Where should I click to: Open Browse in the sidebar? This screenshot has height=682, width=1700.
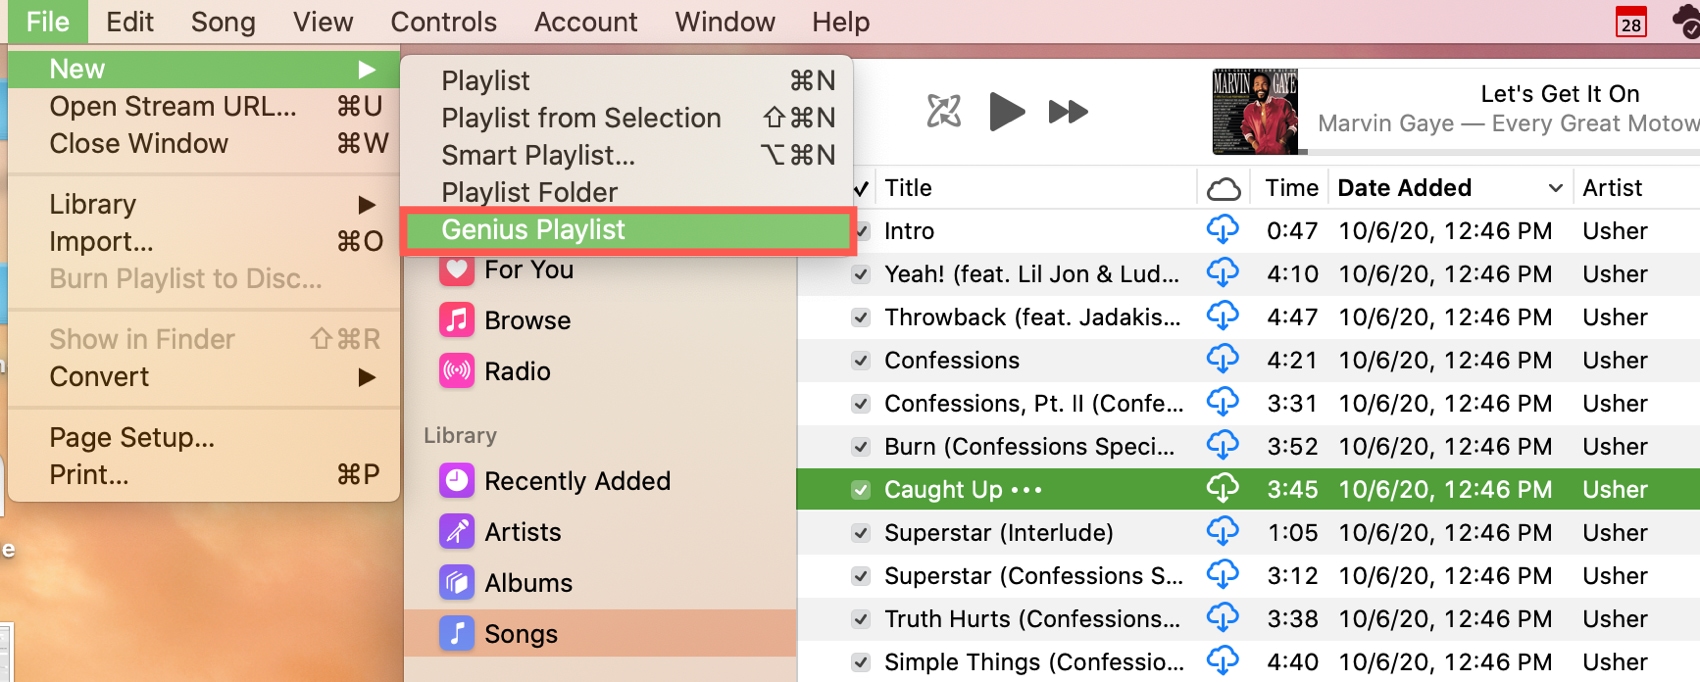tap(506, 320)
